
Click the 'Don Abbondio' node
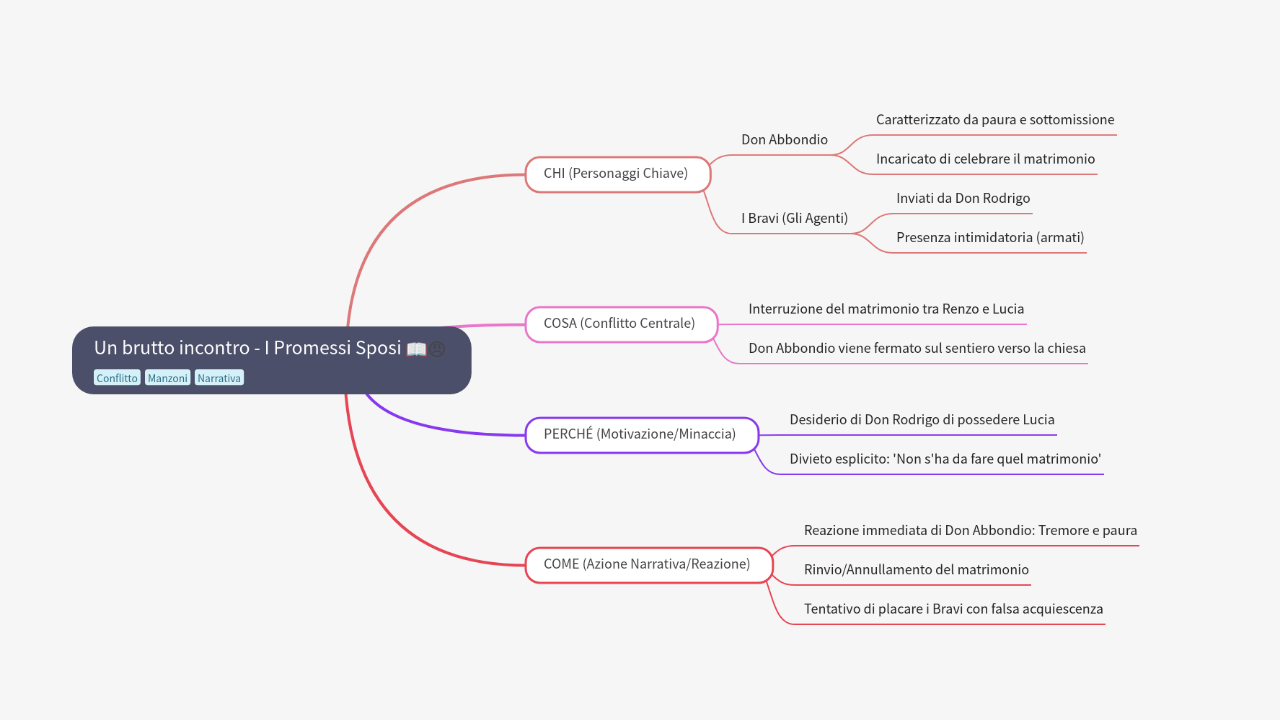coord(784,139)
